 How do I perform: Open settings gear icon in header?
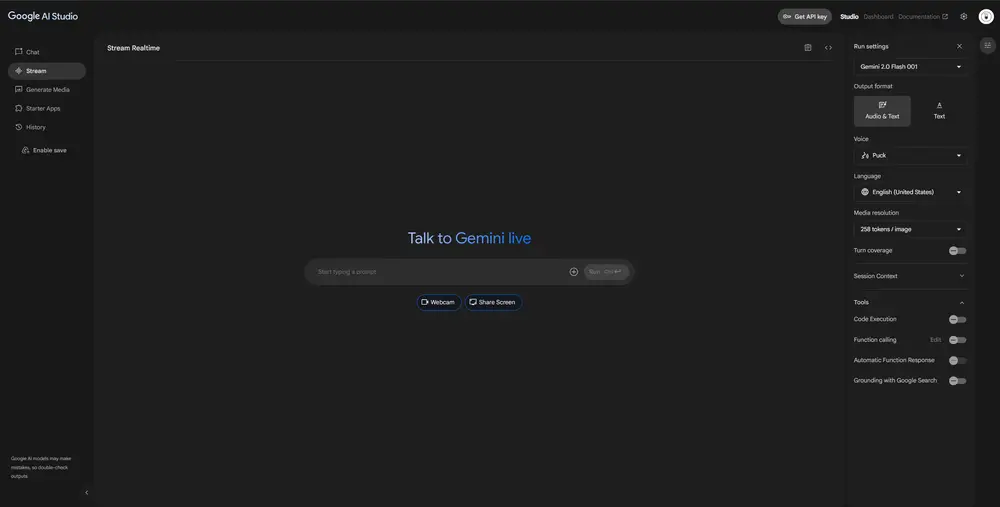coord(964,17)
